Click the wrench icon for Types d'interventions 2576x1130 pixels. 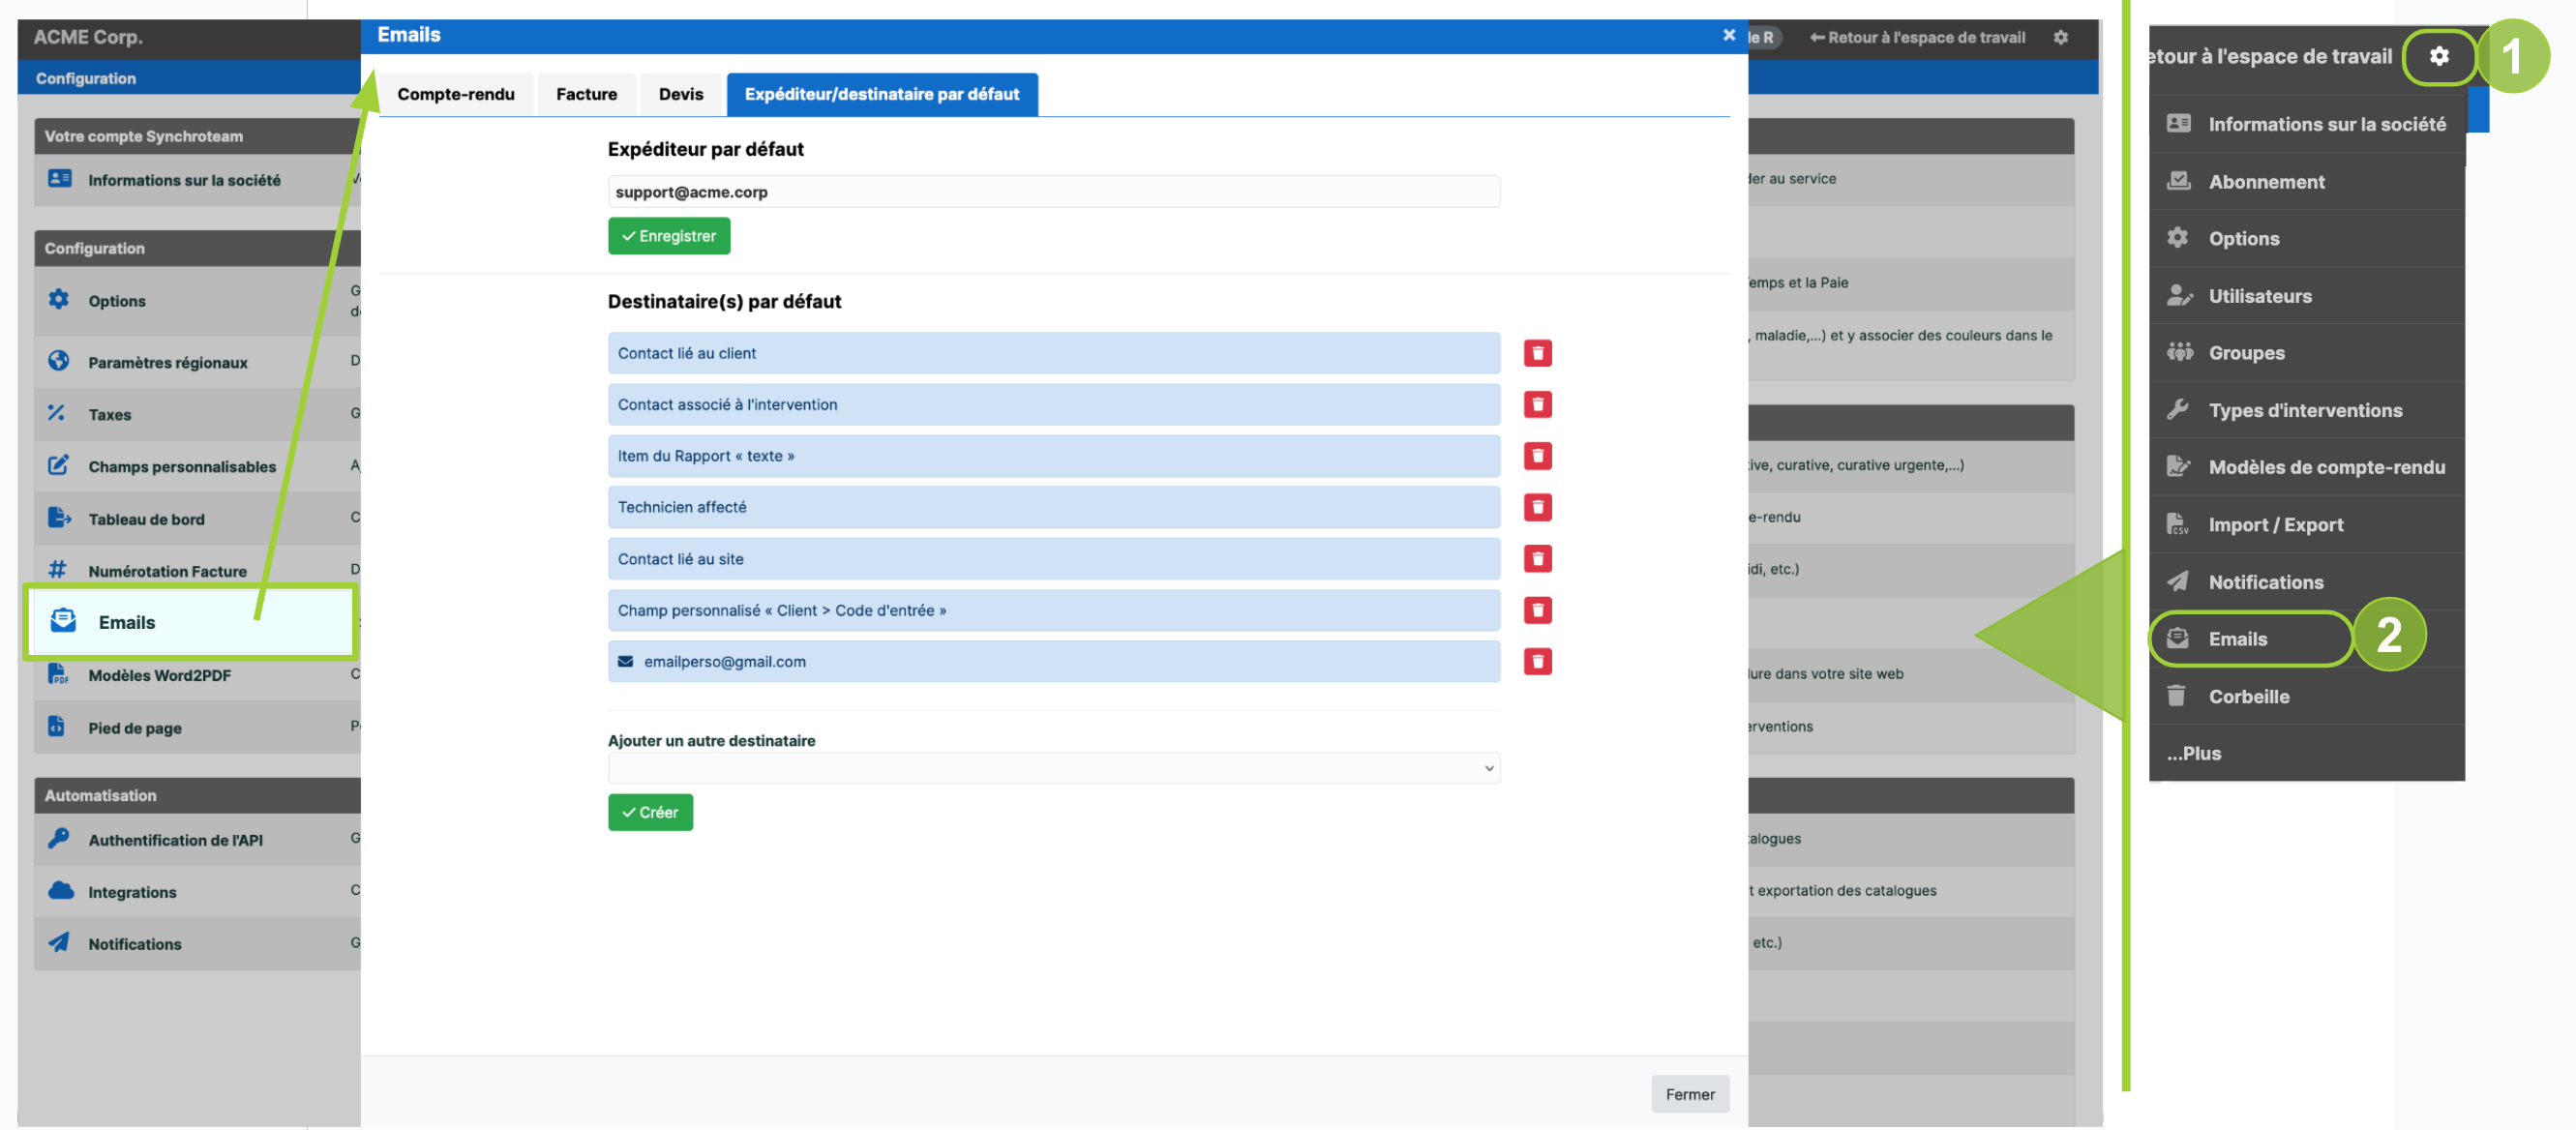point(2178,409)
